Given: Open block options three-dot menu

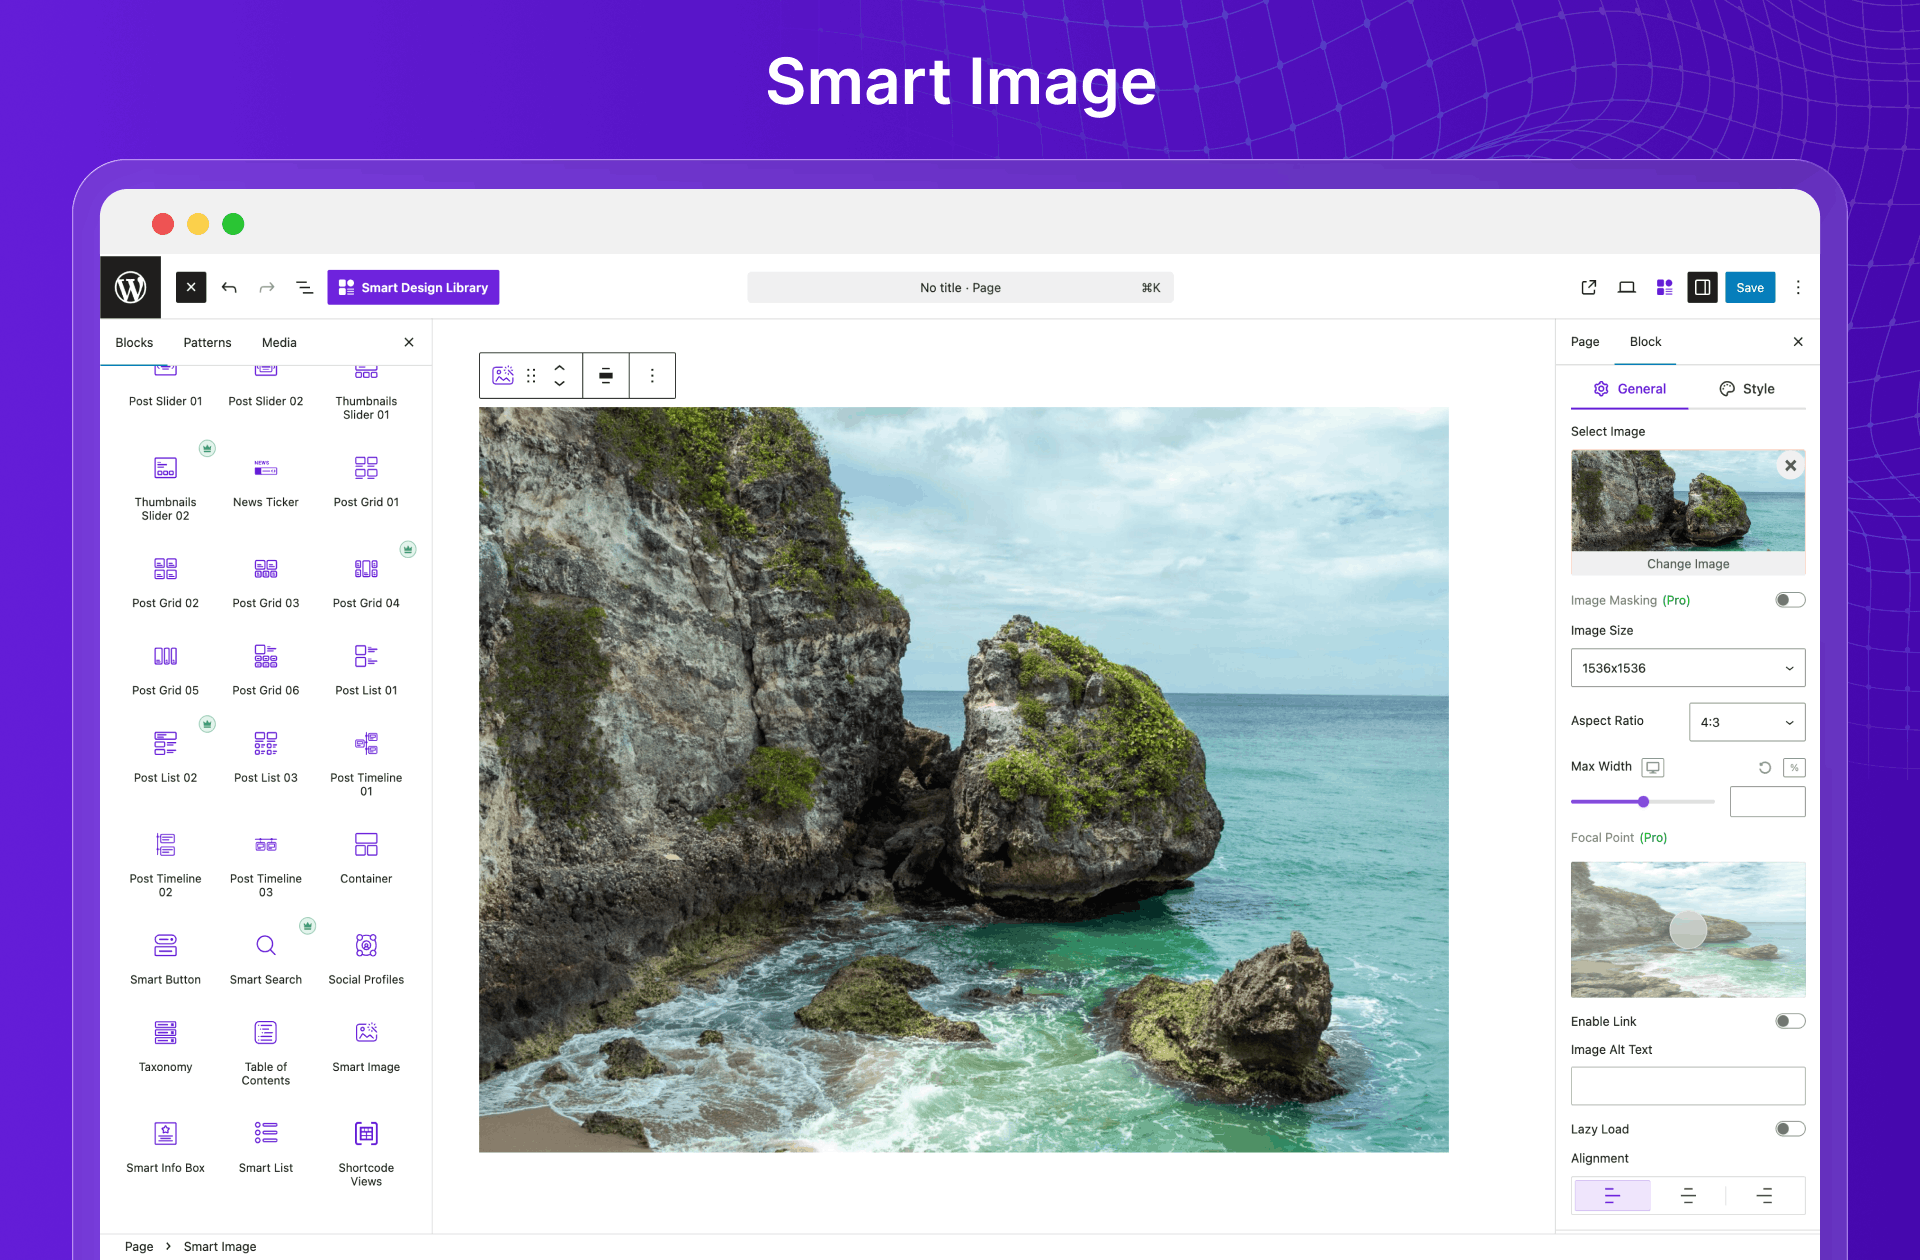Looking at the screenshot, I should point(652,376).
